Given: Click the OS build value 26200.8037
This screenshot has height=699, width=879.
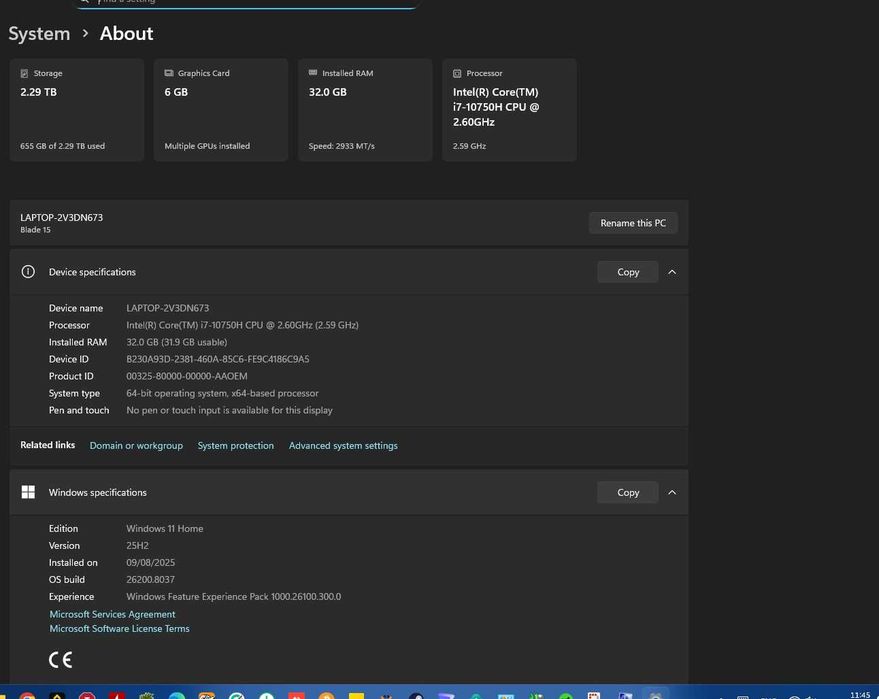Looking at the screenshot, I should 150,580.
